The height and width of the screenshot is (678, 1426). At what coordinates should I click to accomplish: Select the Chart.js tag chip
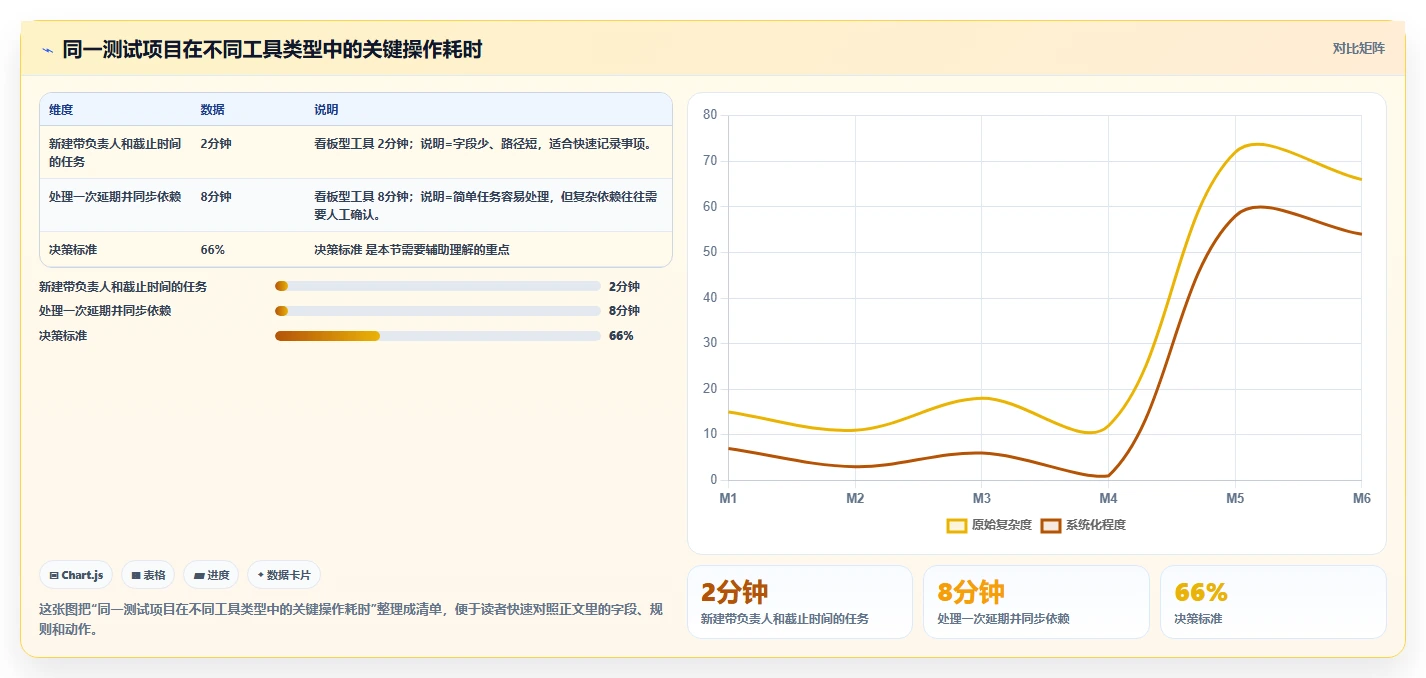(x=76, y=575)
